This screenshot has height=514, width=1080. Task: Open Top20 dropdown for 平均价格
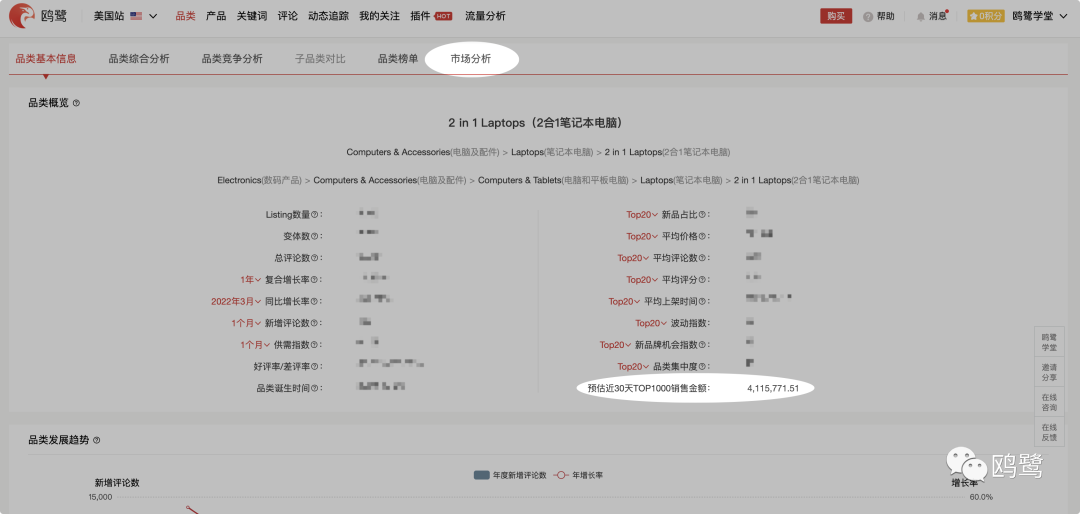tap(642, 236)
